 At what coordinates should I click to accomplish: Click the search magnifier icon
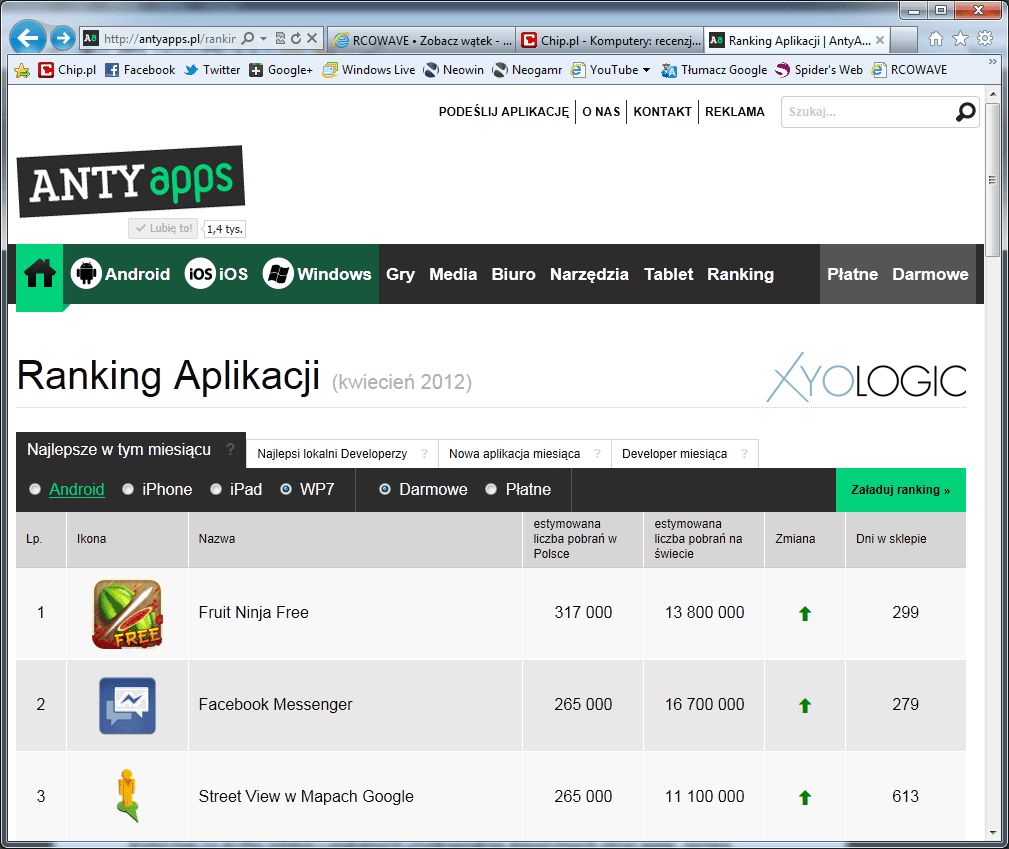(965, 112)
